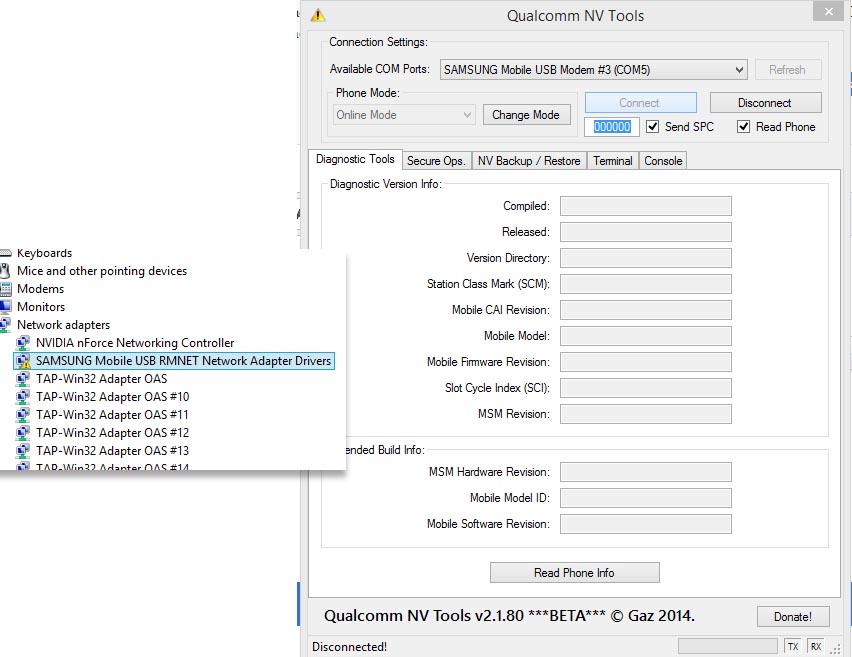Viewport: 852px width, 657px height.
Task: Select TAP-Win32 Adapter OAS #10 entry
Action: [x=112, y=396]
